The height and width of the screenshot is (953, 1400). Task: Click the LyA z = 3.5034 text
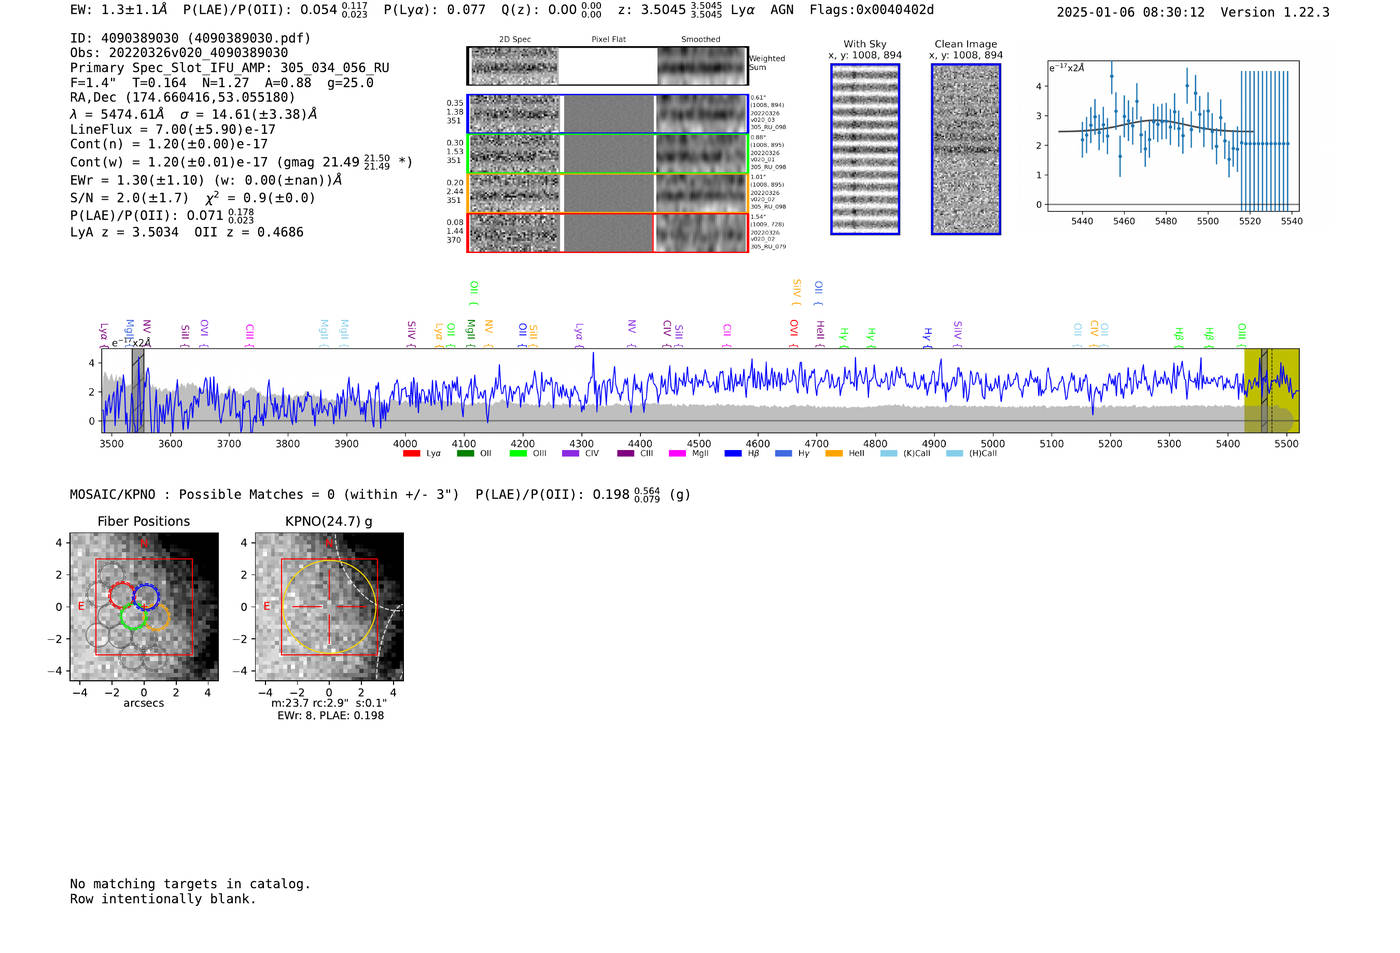point(124,232)
